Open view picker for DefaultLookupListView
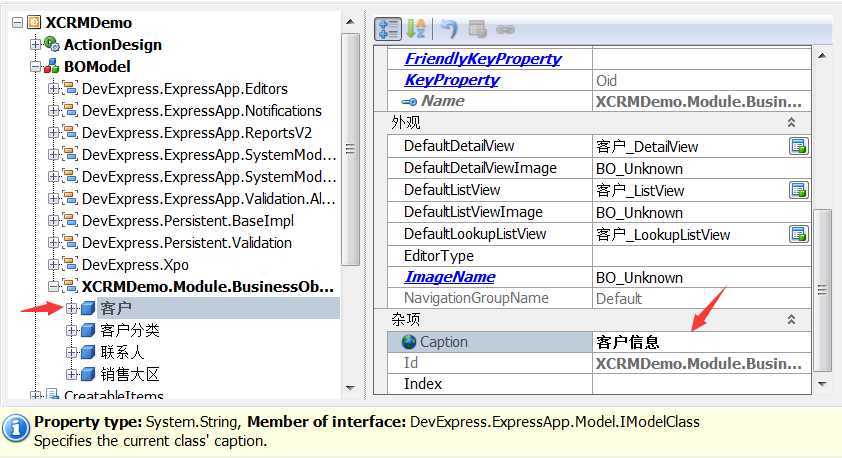Screen dimensions: 842x458 tap(799, 234)
